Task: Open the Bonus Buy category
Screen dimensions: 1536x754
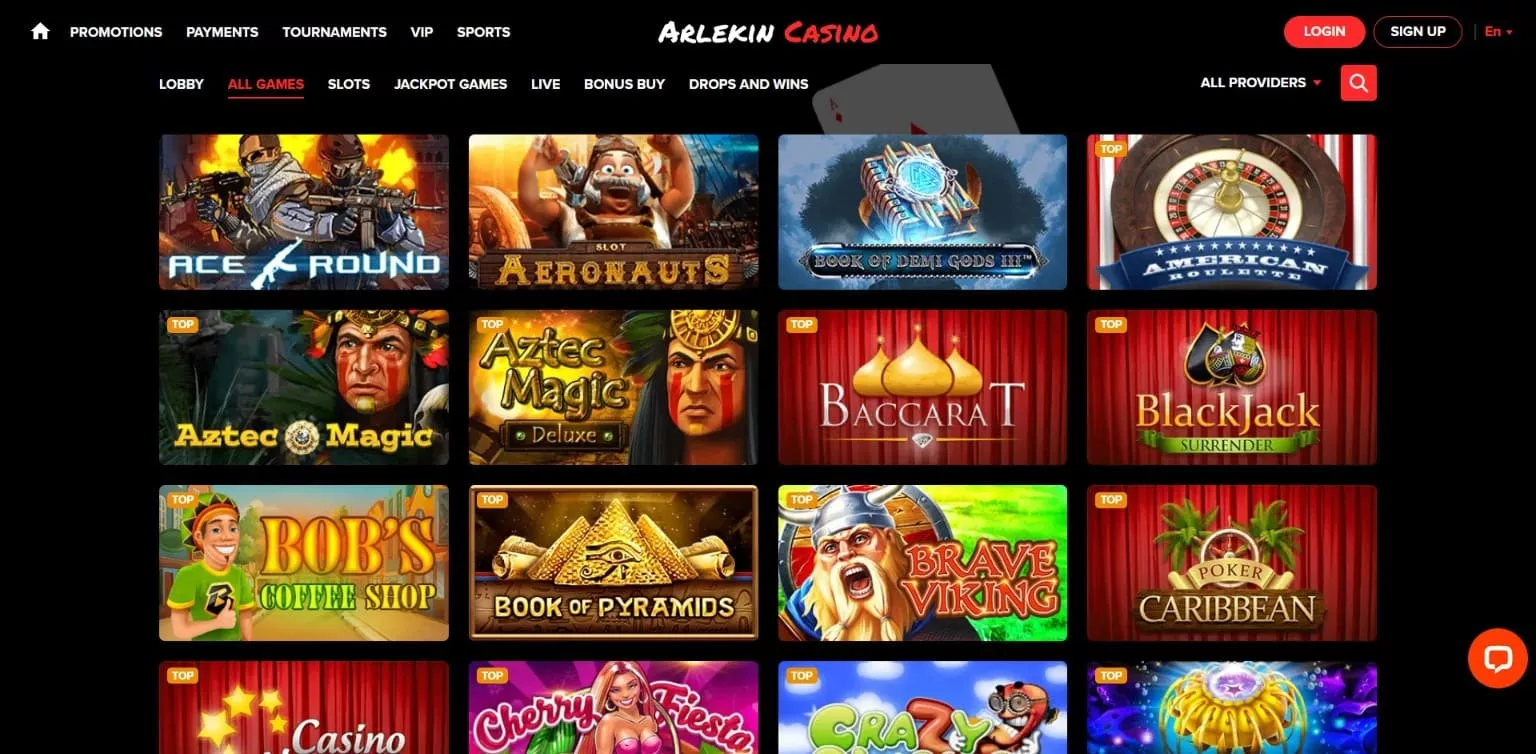Action: pyautogui.click(x=624, y=84)
